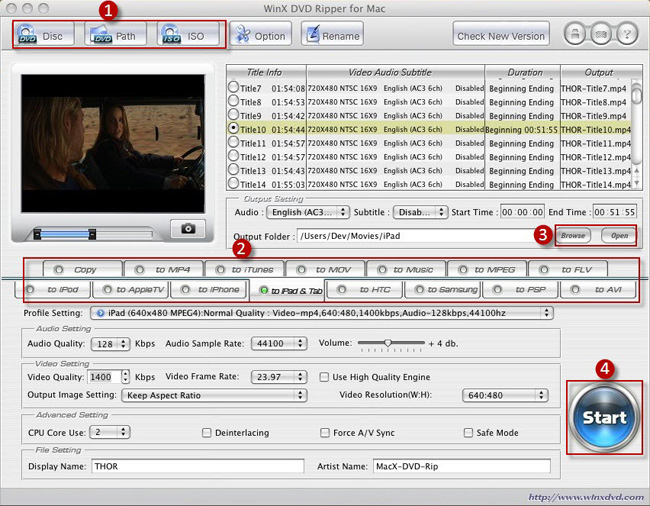Switch to the Copy tab
This screenshot has height=506, width=650.
coord(82,269)
